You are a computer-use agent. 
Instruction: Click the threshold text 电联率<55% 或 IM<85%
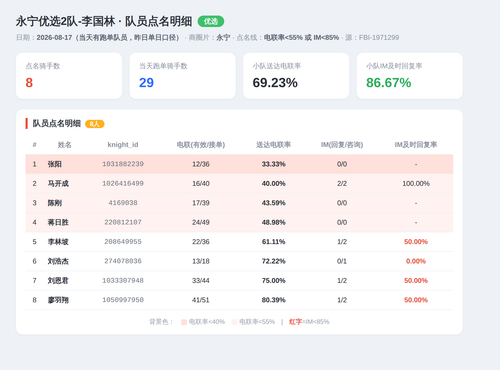pyautogui.click(x=301, y=37)
